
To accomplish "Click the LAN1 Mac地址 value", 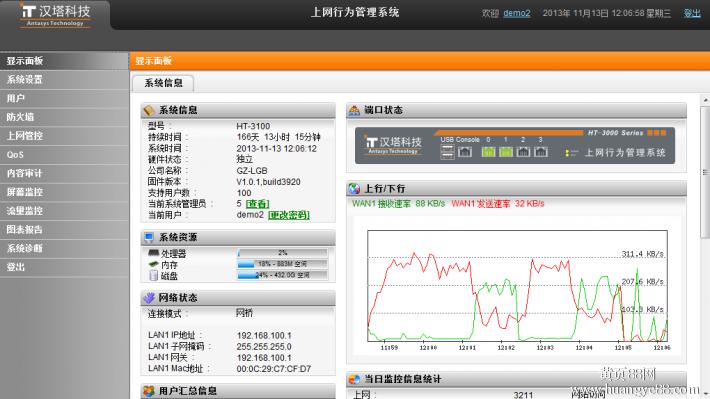I will pyautogui.click(x=273, y=369).
